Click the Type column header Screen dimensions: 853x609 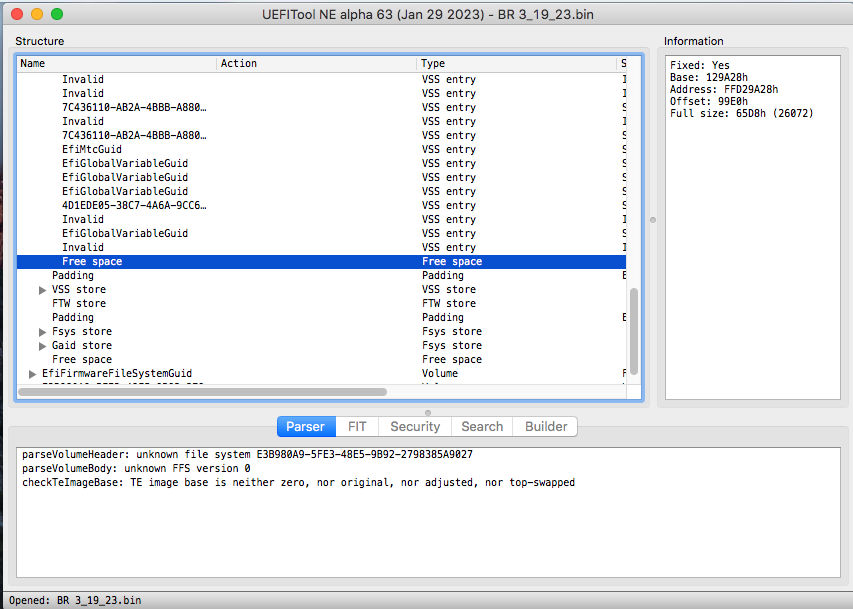click(x=517, y=64)
